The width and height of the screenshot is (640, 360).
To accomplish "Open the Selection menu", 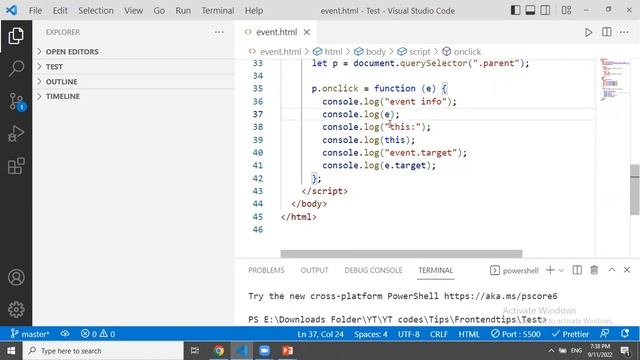I will (x=96, y=11).
